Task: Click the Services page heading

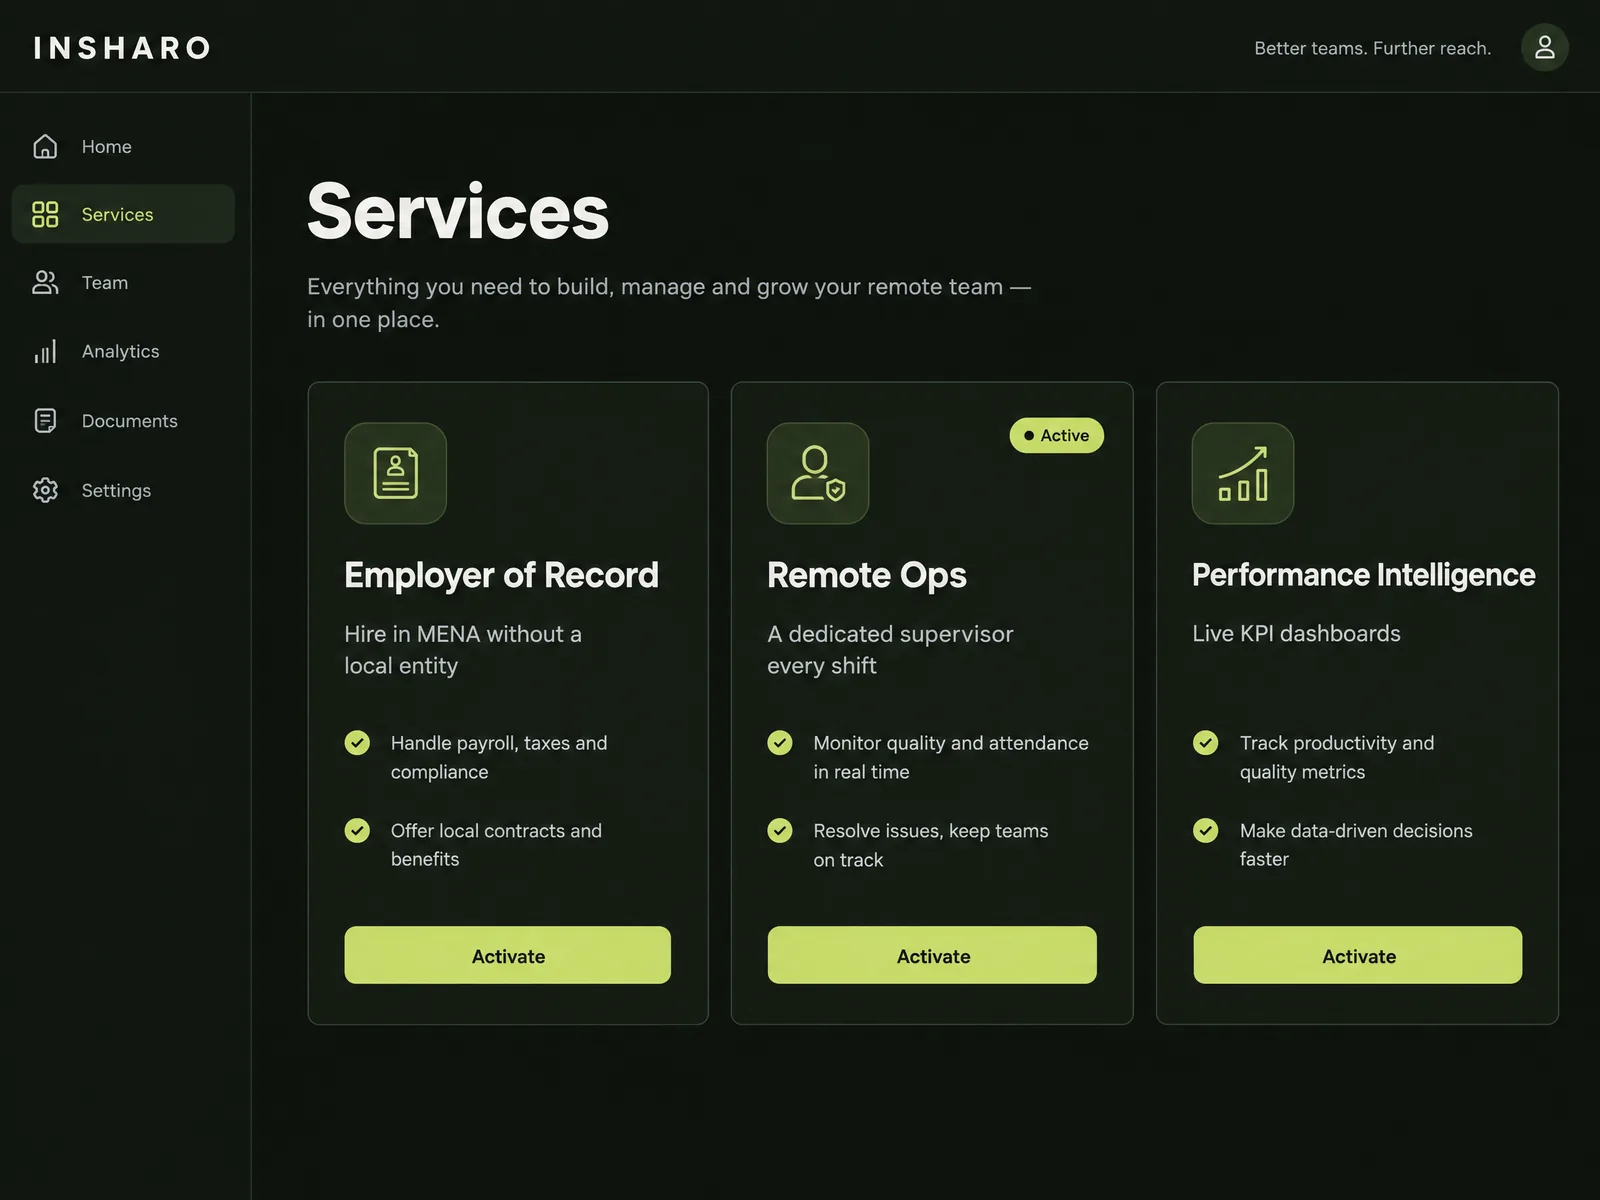Action: 458,211
